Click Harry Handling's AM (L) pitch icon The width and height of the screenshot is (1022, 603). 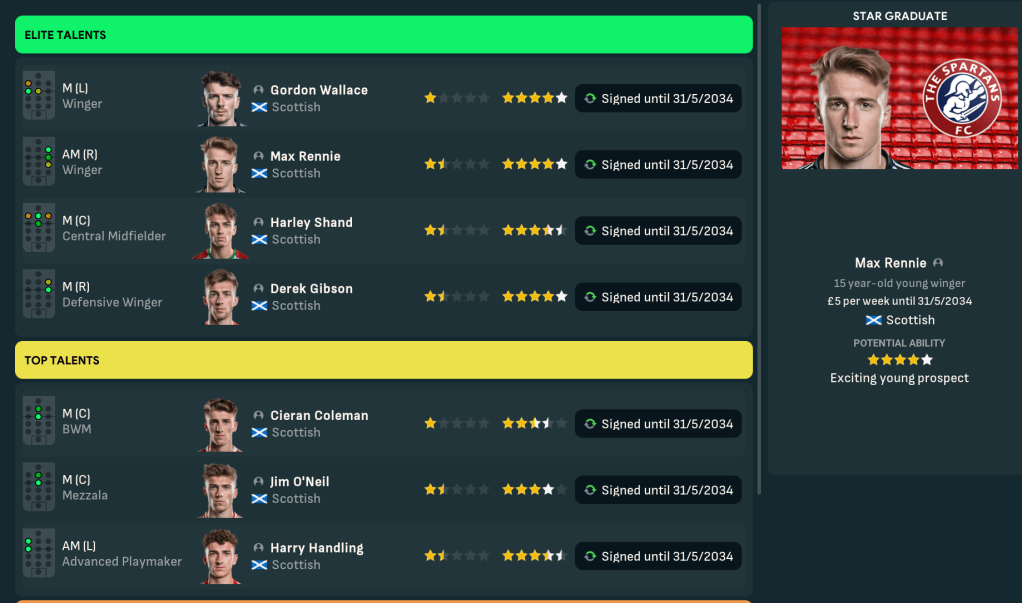tap(39, 554)
